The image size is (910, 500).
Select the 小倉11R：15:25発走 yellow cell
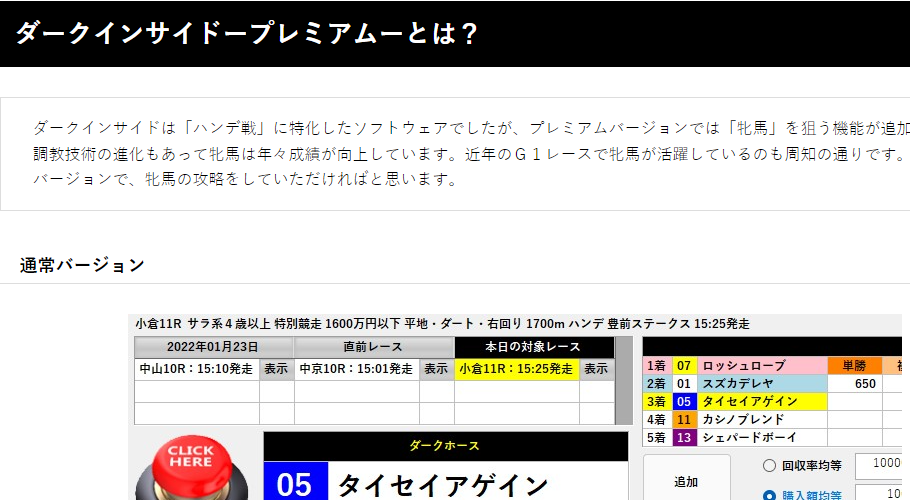point(517,369)
